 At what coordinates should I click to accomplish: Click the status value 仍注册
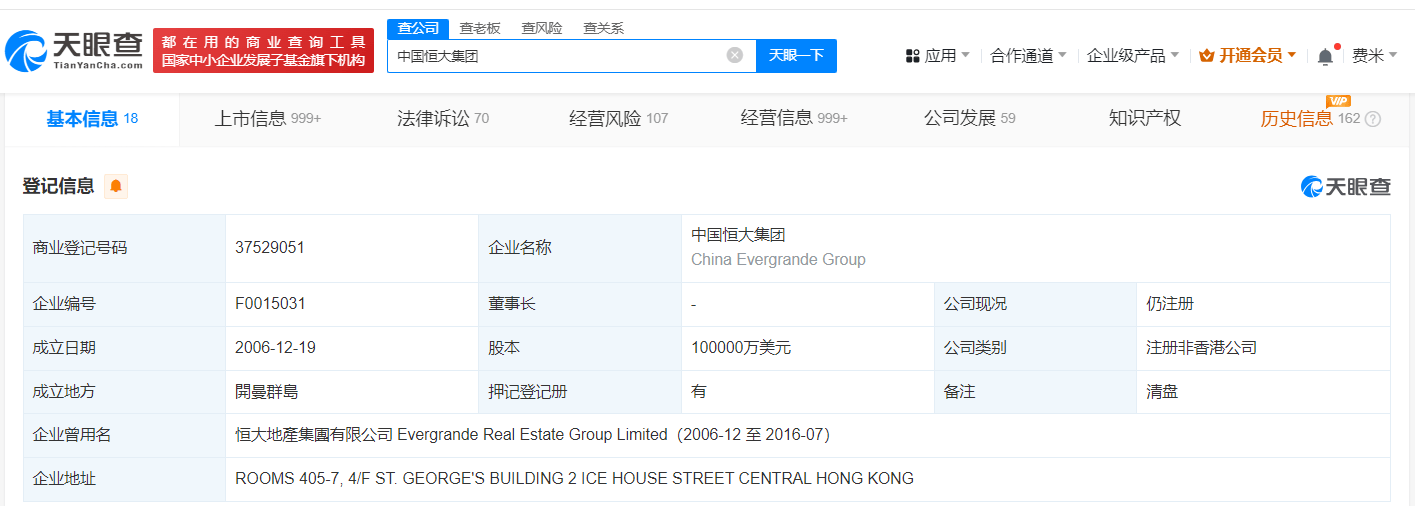[x=1170, y=304]
